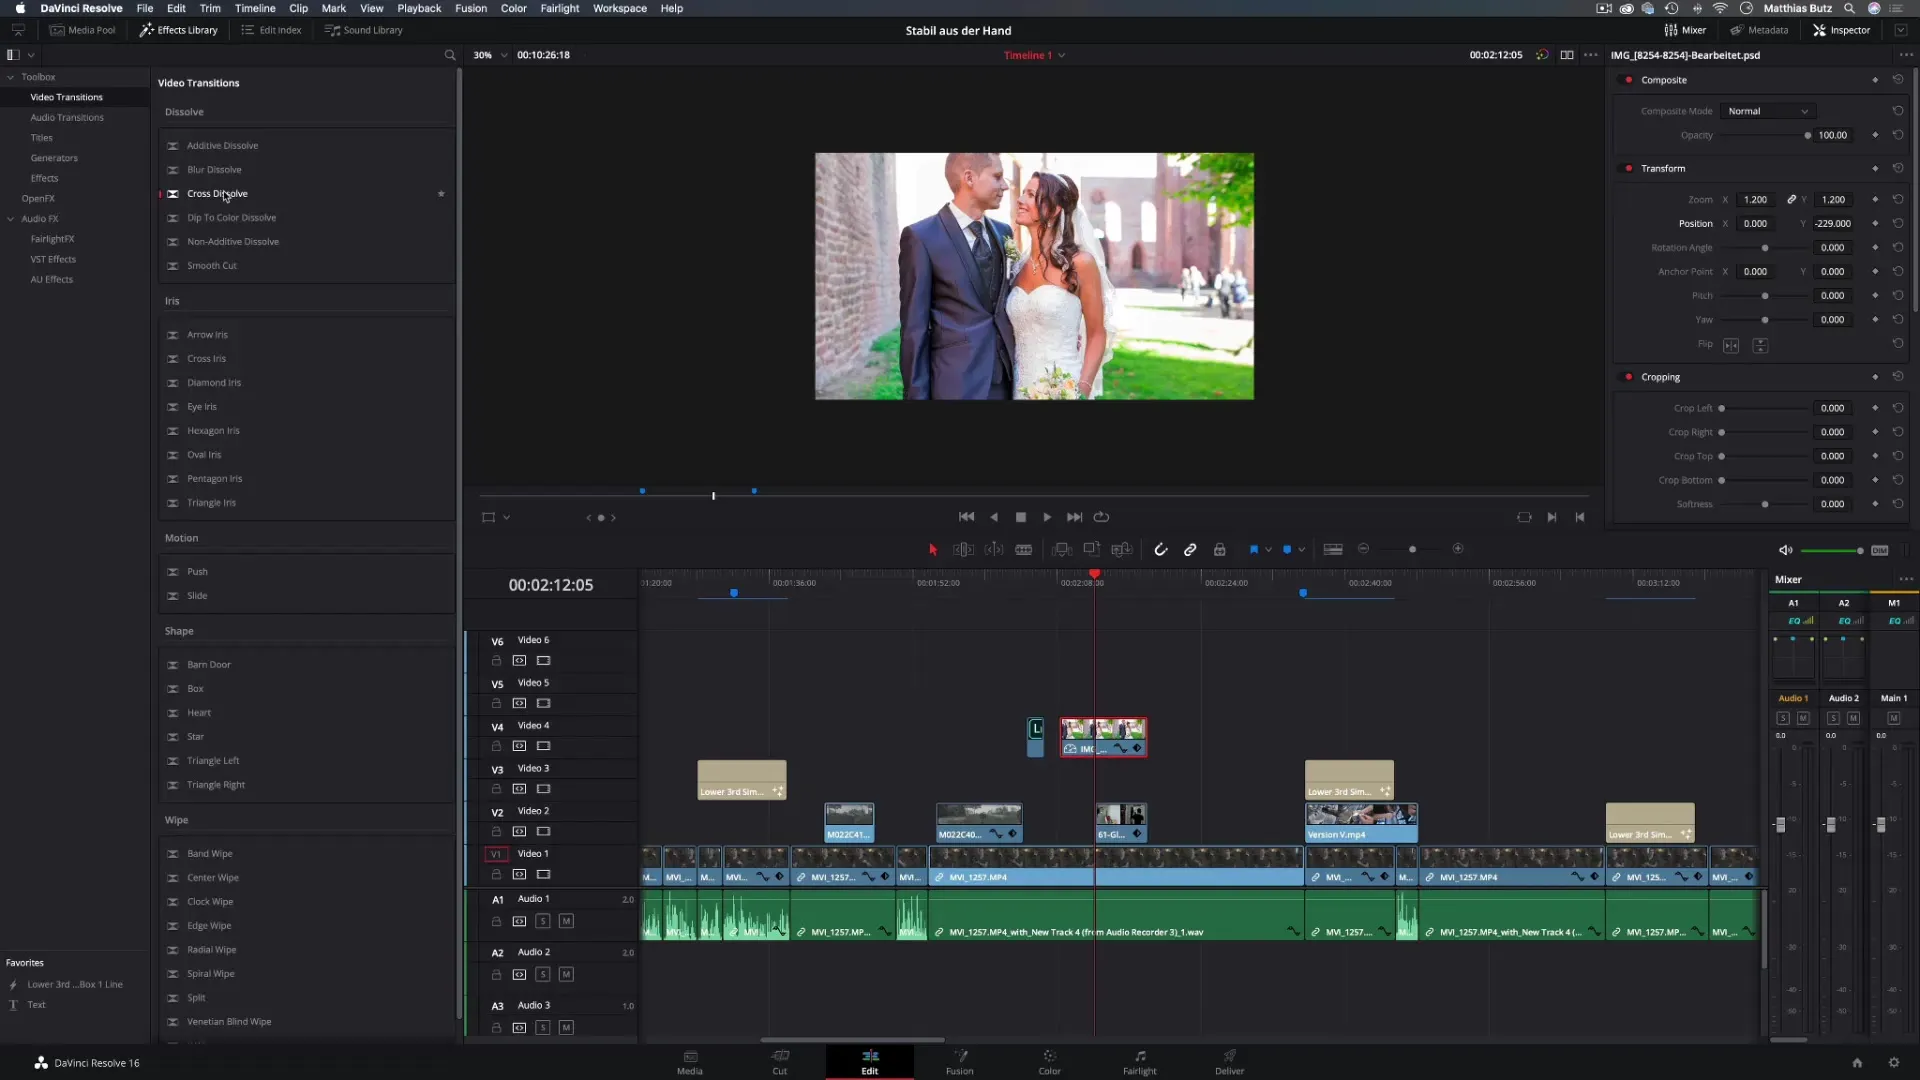Toggle the Linked Selection chain icon
1920x1080 pixels.
coord(1190,549)
